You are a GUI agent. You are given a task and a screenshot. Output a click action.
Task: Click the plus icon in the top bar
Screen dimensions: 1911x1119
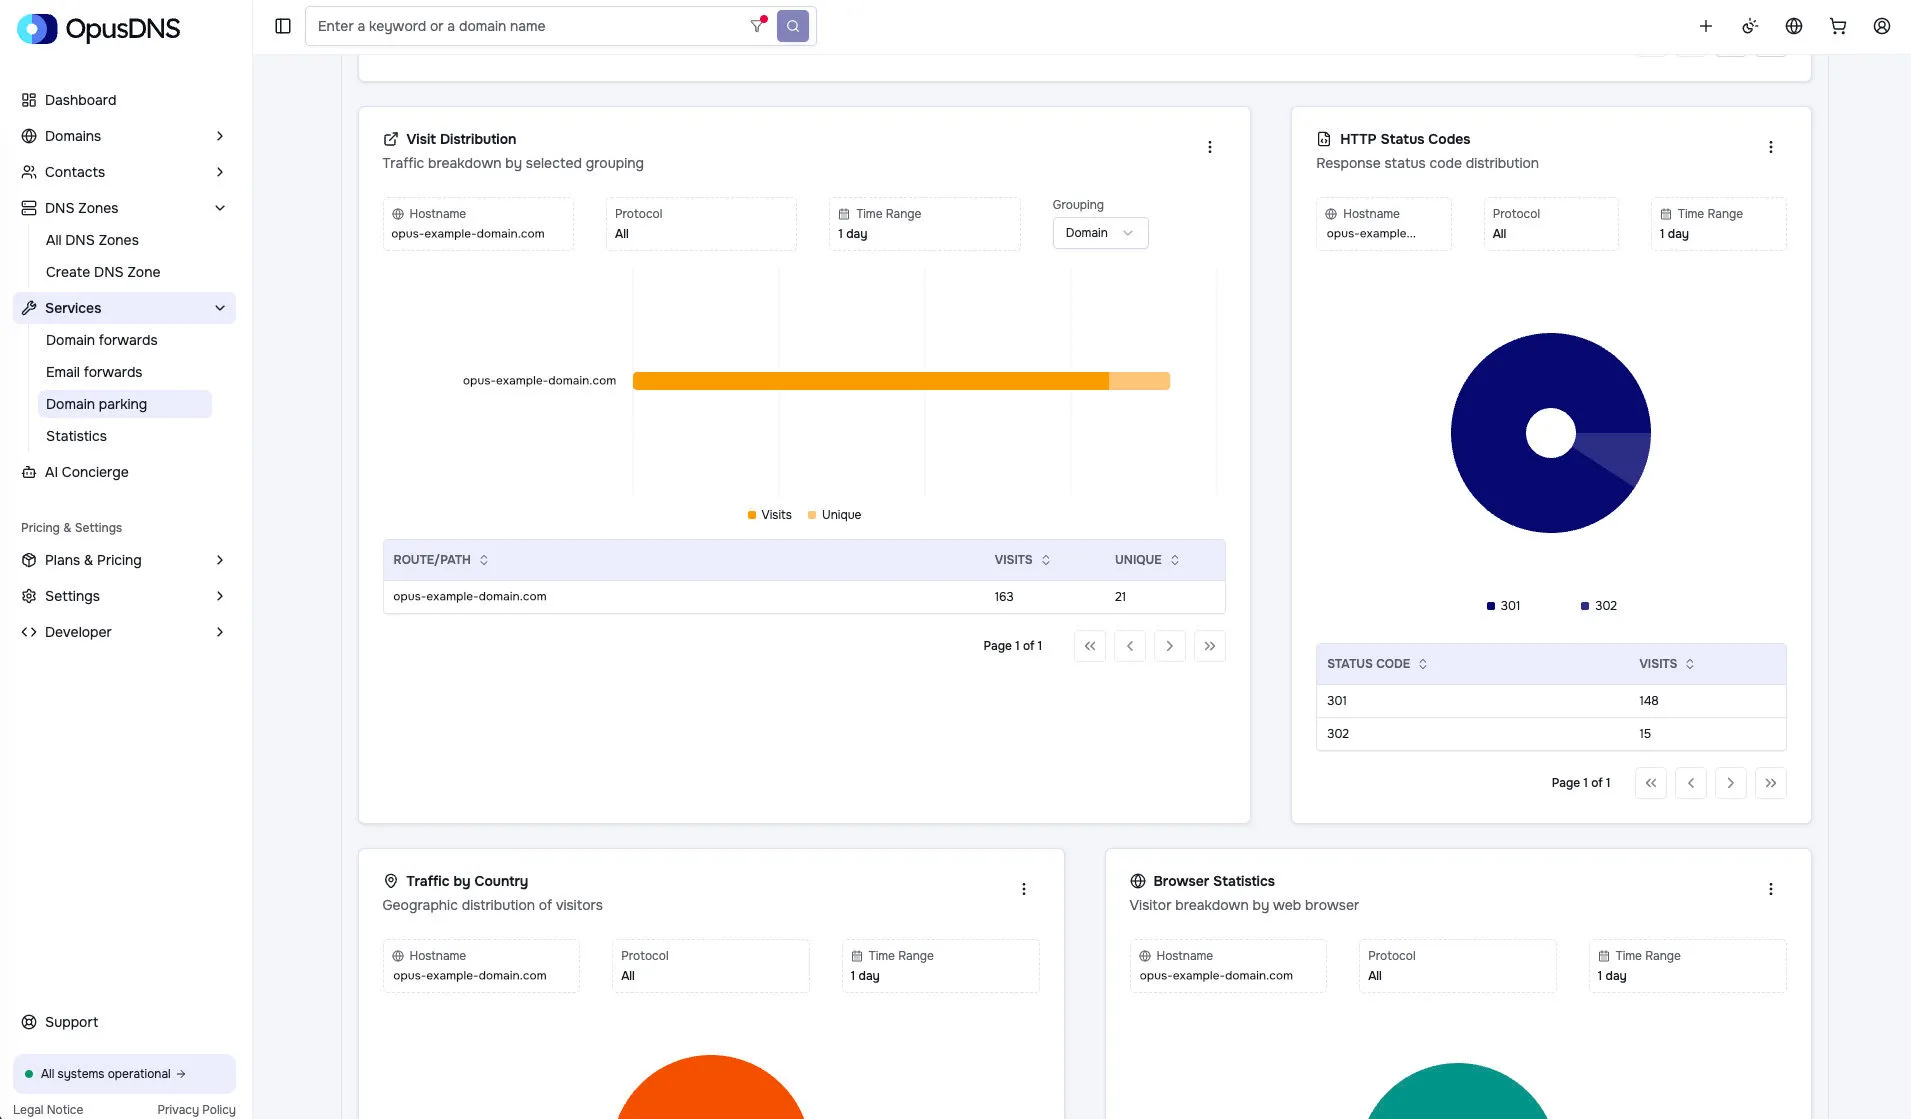click(x=1706, y=26)
